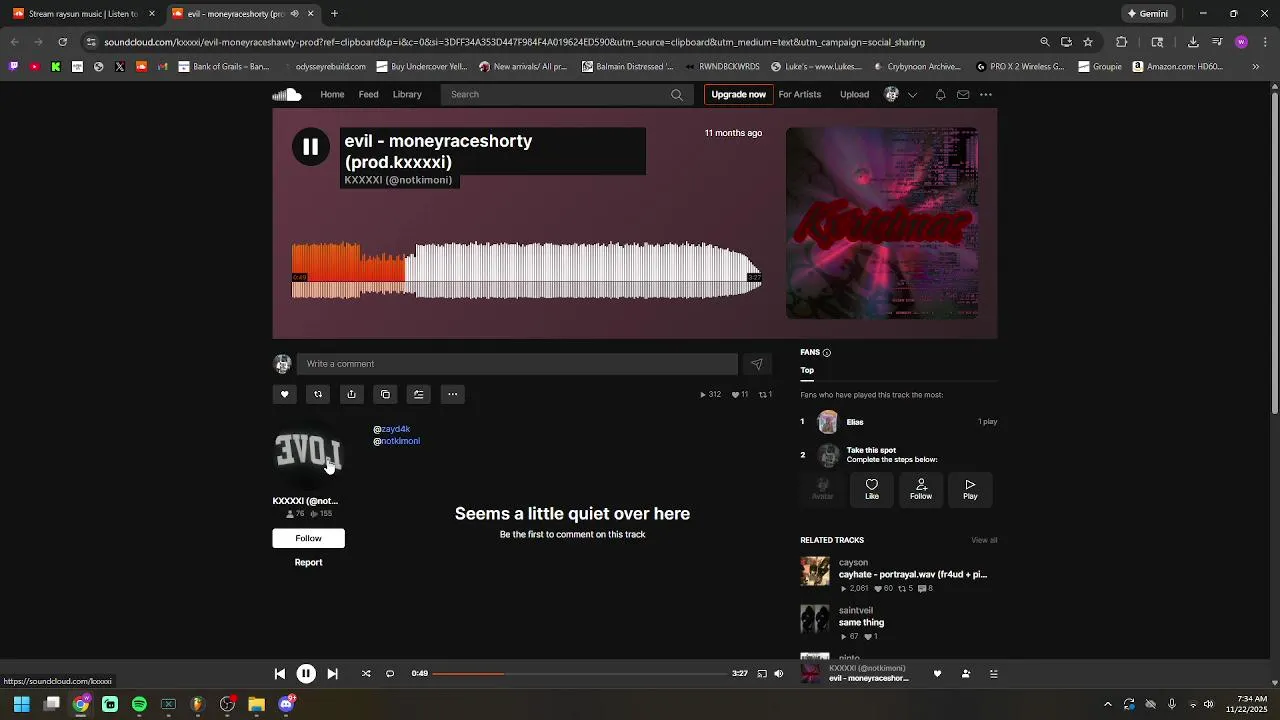Open fan Elias's profile

coord(855,422)
